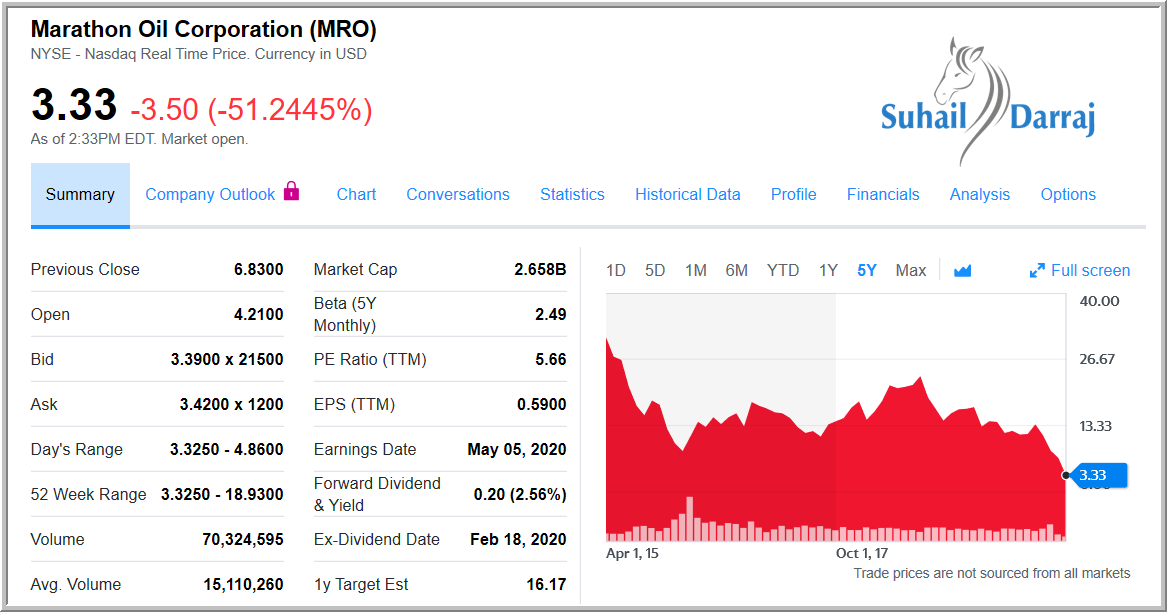
Task: Open the Historical Data tab
Action: (x=688, y=194)
